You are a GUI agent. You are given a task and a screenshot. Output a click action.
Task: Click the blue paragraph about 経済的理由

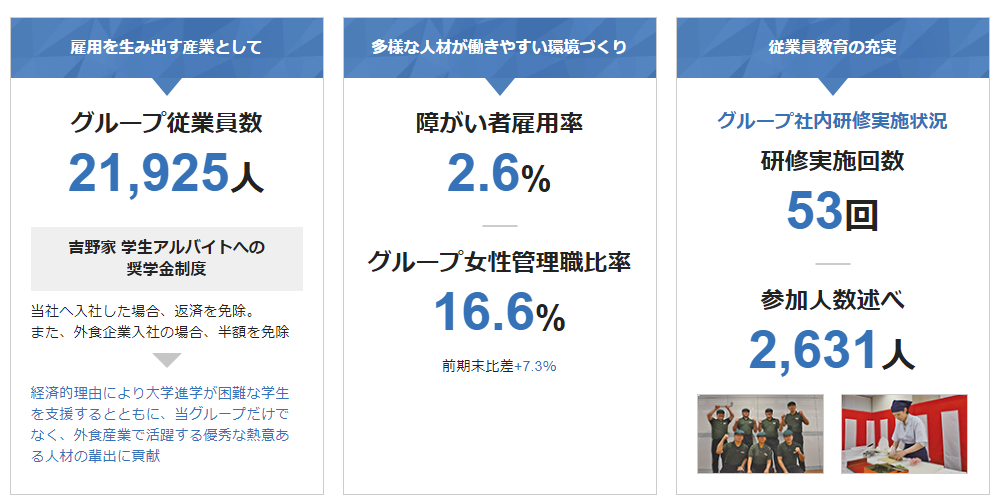tap(160, 424)
